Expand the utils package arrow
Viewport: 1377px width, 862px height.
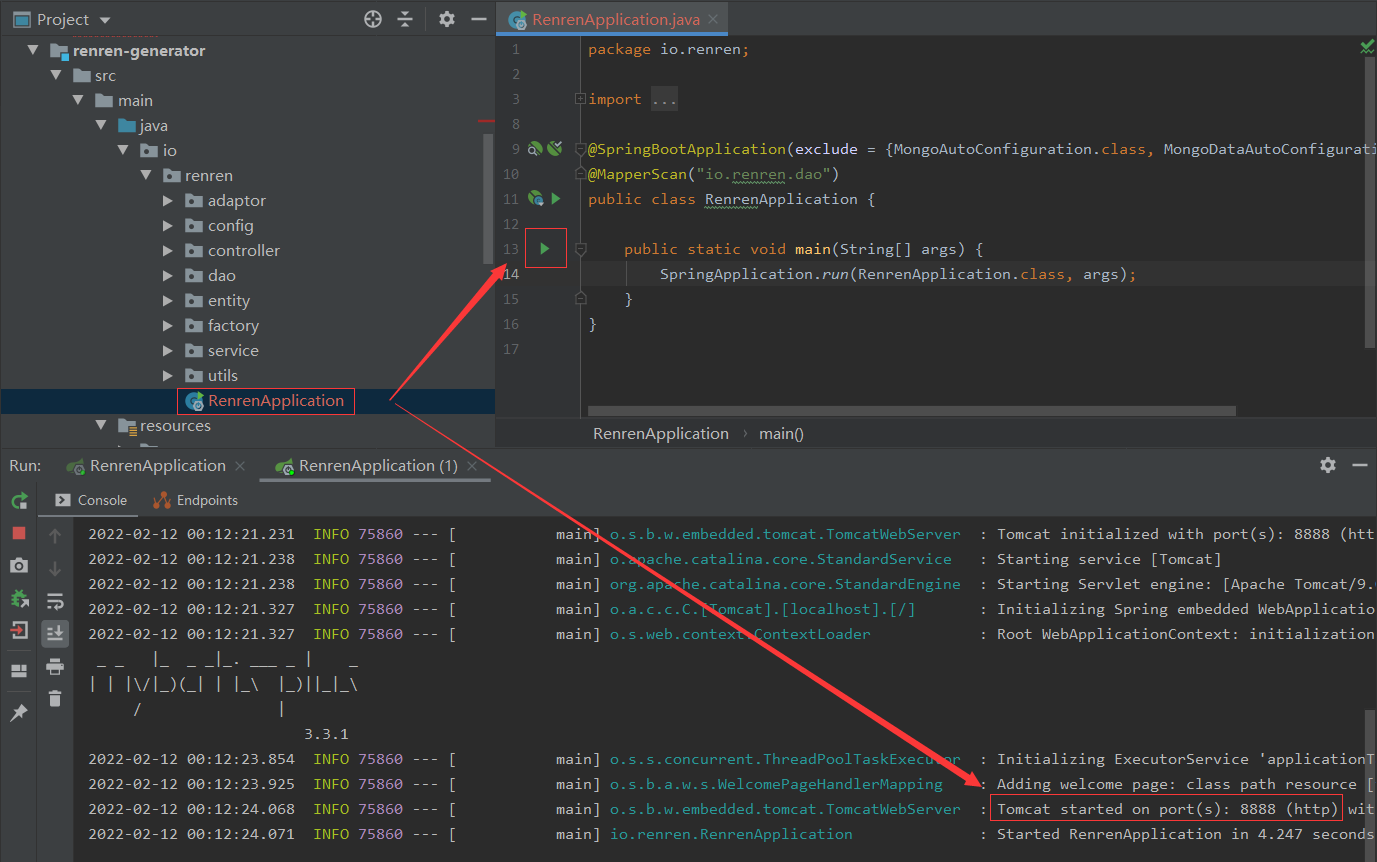coord(168,375)
